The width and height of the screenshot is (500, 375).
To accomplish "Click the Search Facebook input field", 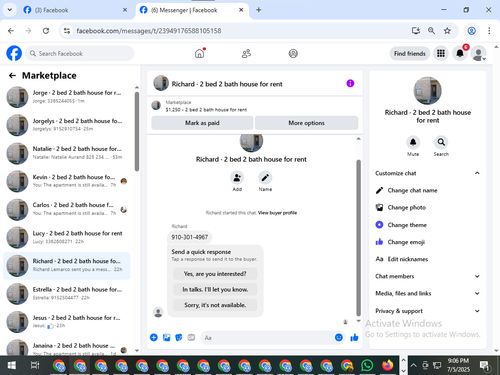I will pyautogui.click(x=80, y=53).
